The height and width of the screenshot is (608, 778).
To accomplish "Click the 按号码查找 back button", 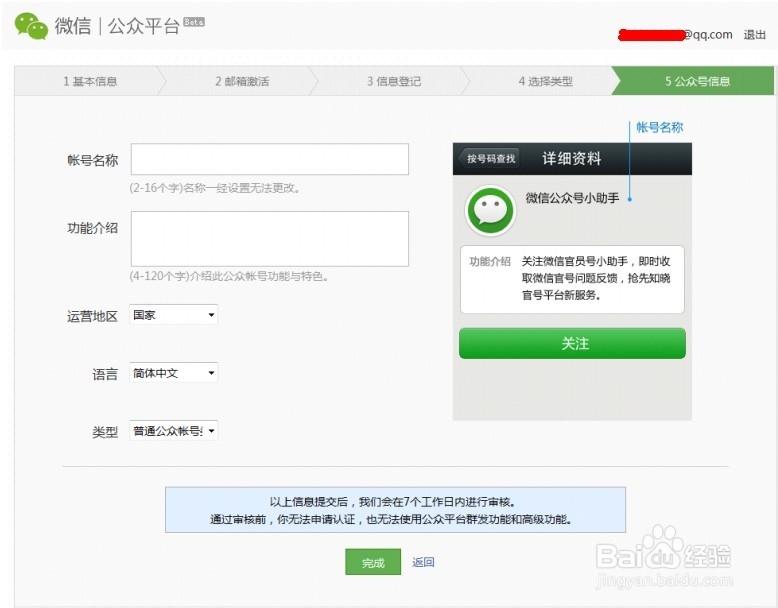I will [489, 158].
